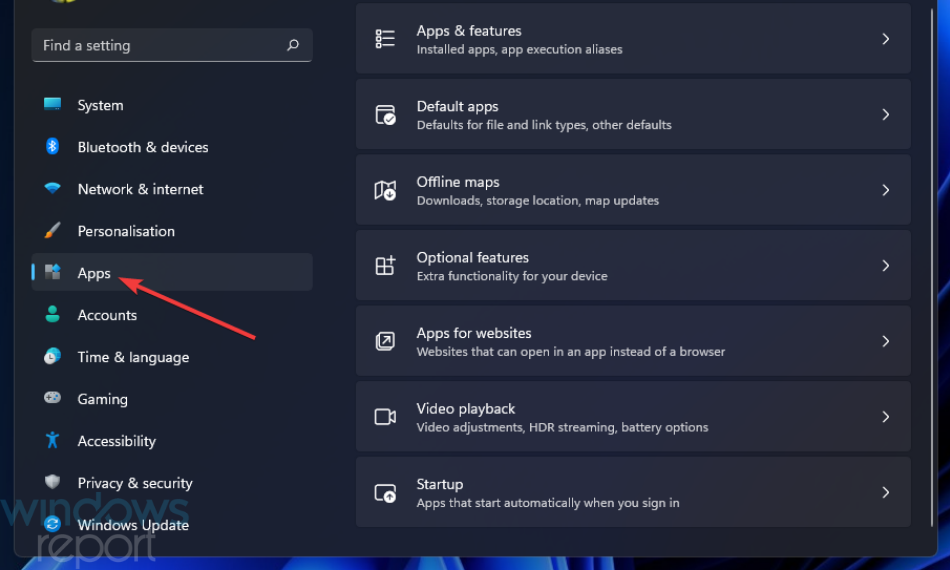Open Startup apps settings

coord(632,493)
